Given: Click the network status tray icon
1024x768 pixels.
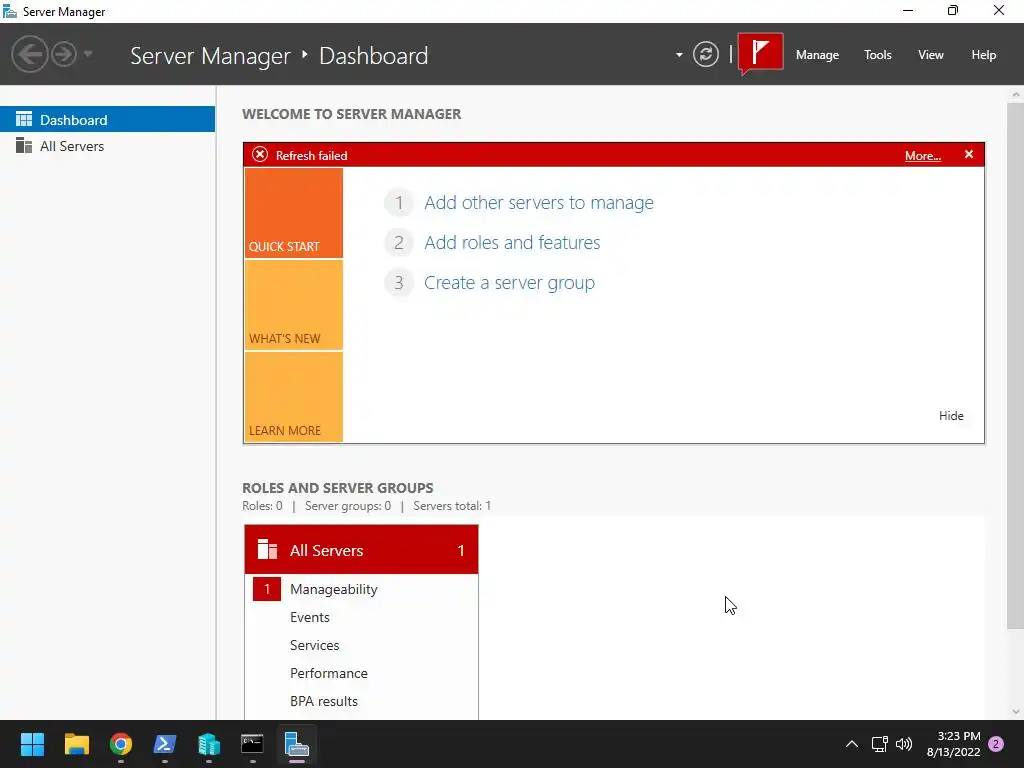Looking at the screenshot, I should tap(879, 744).
